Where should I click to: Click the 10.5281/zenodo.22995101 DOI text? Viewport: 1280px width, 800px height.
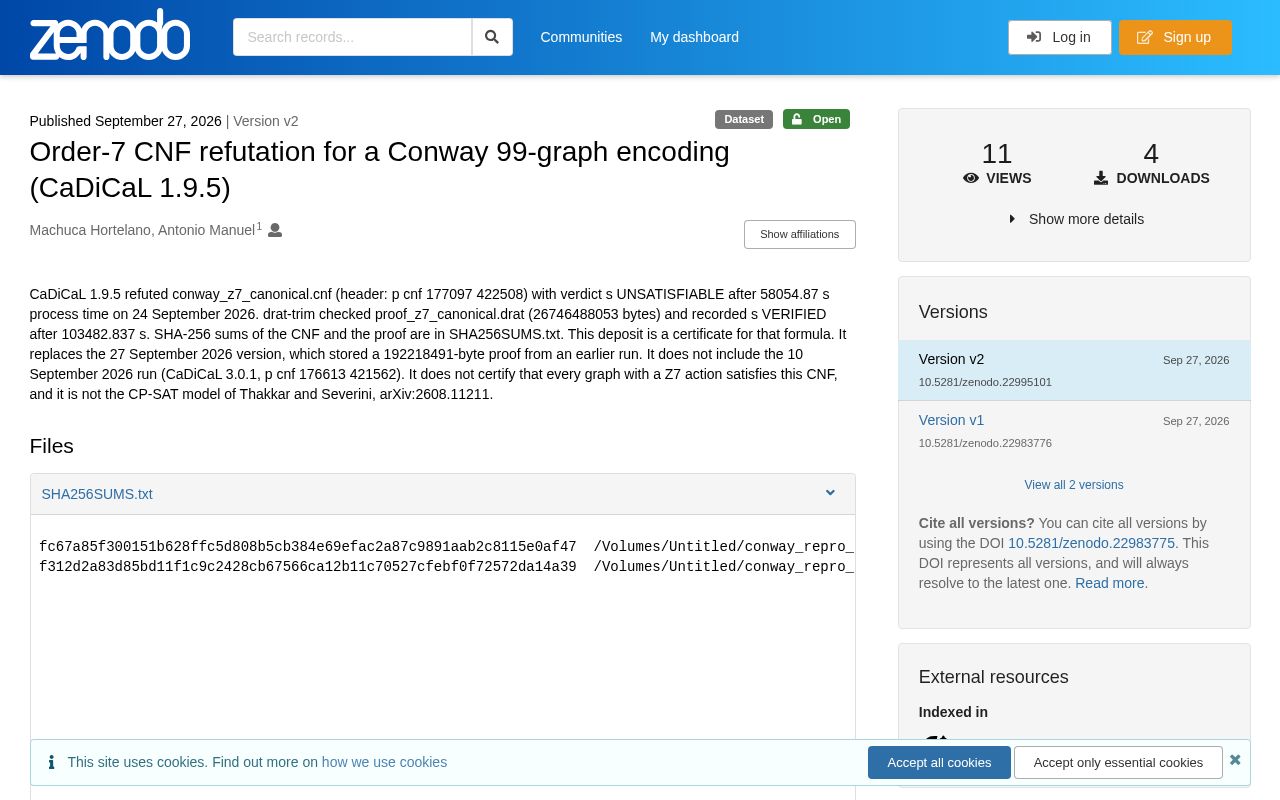(985, 382)
